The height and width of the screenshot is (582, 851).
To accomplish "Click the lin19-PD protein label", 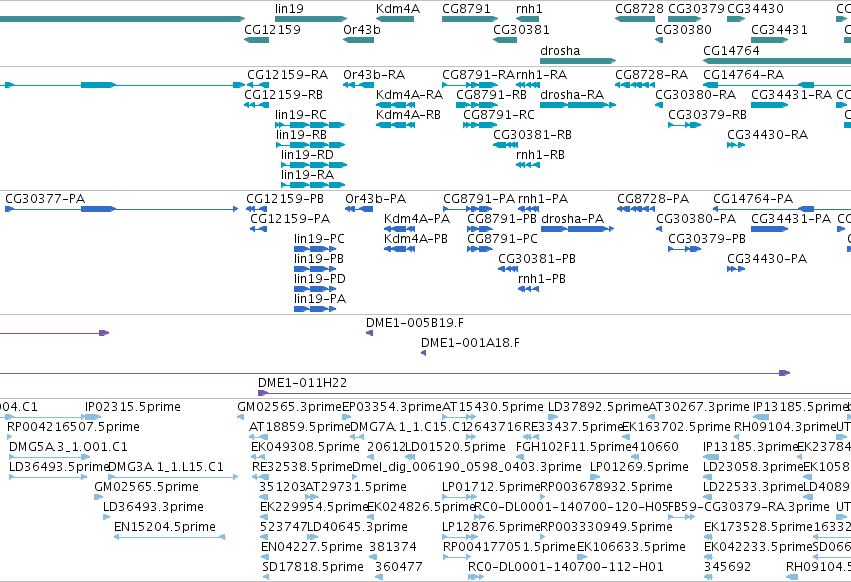I will [320, 279].
